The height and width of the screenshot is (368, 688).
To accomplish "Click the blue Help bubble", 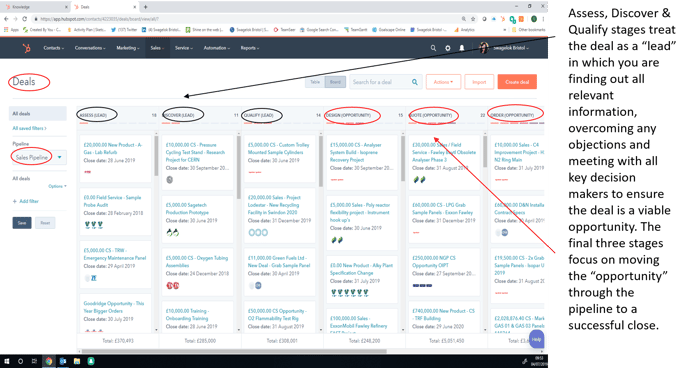I will (x=536, y=339).
